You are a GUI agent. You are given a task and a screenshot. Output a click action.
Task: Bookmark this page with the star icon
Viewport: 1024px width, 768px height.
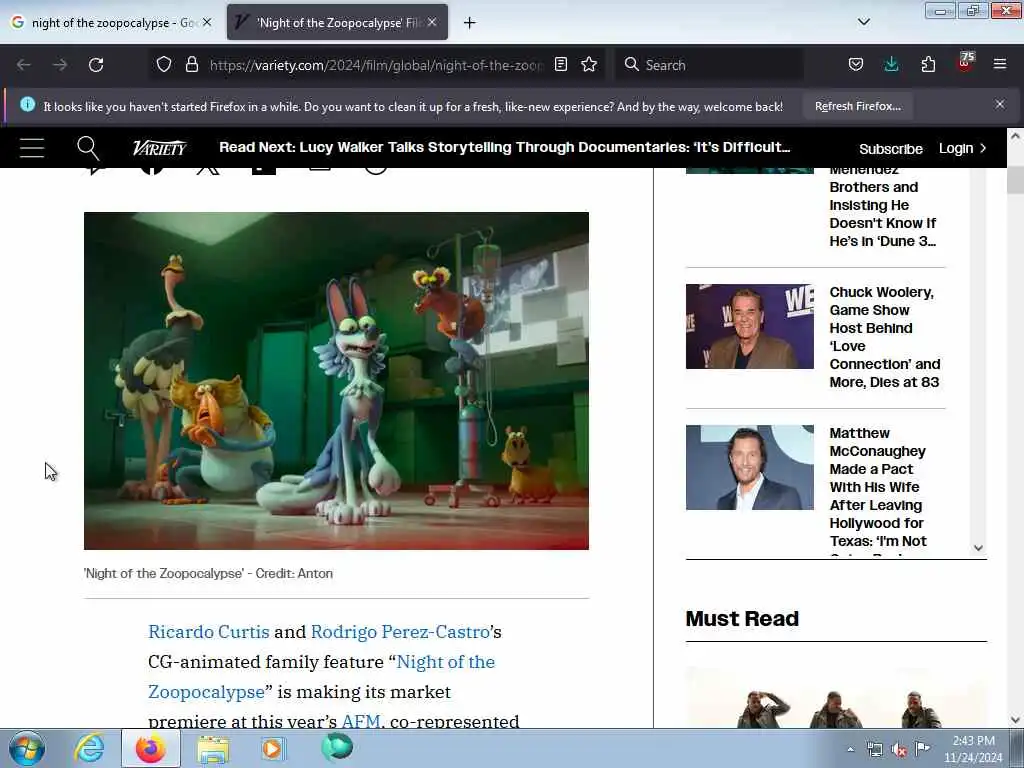[589, 65]
